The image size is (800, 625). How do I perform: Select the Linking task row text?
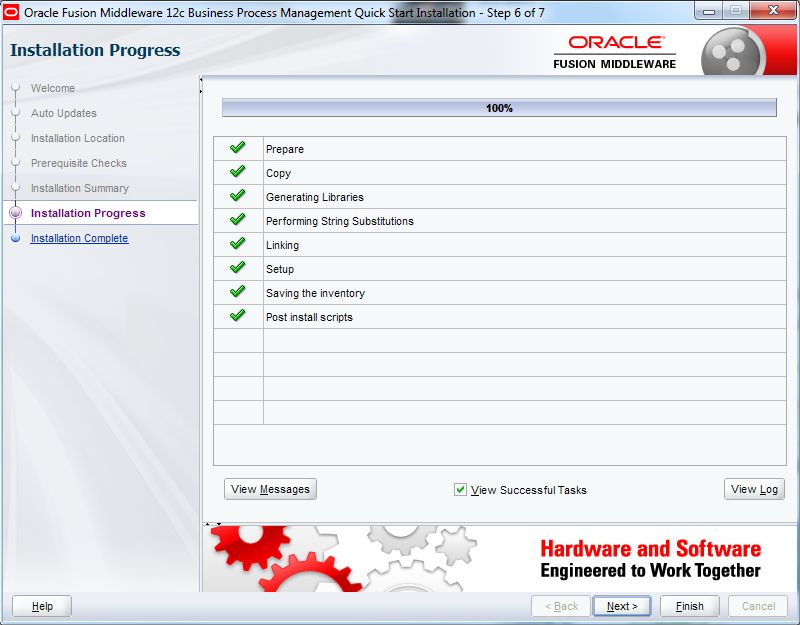282,245
